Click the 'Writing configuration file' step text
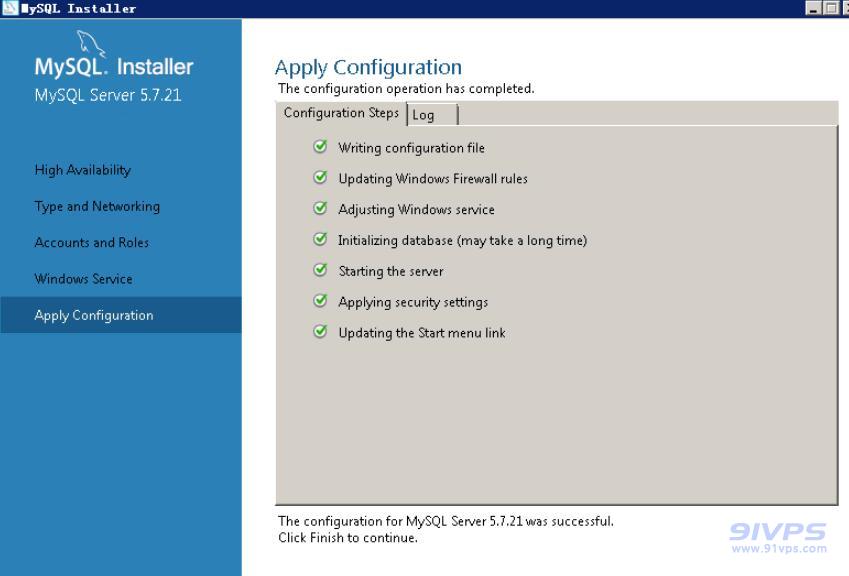This screenshot has height=576, width=849. point(412,148)
